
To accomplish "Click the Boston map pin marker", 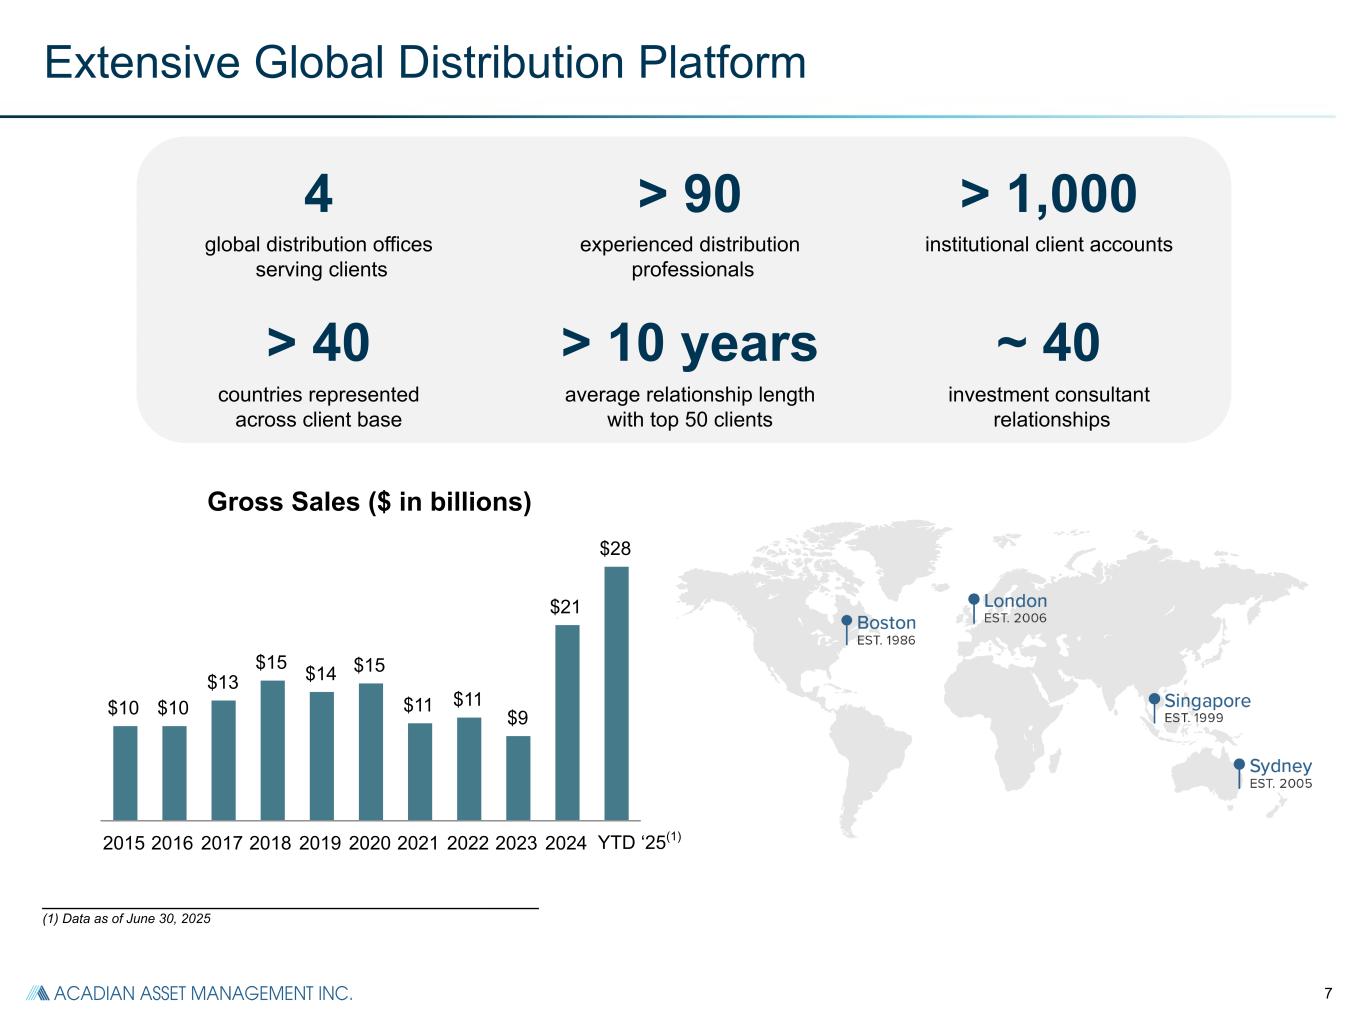I will tap(847, 622).
